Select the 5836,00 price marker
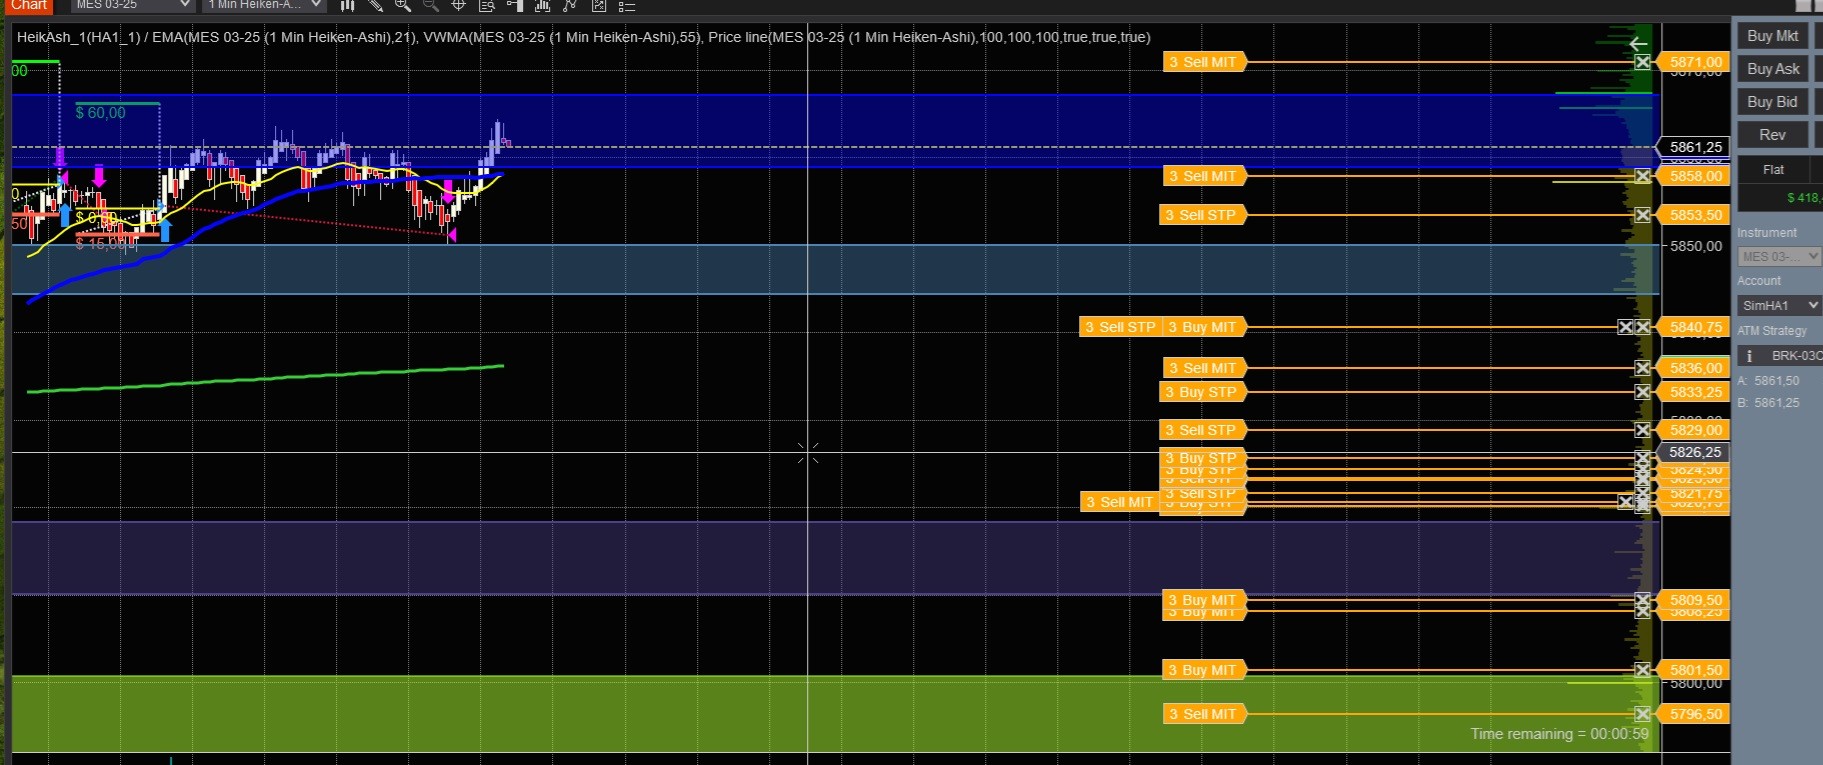 pos(1694,368)
